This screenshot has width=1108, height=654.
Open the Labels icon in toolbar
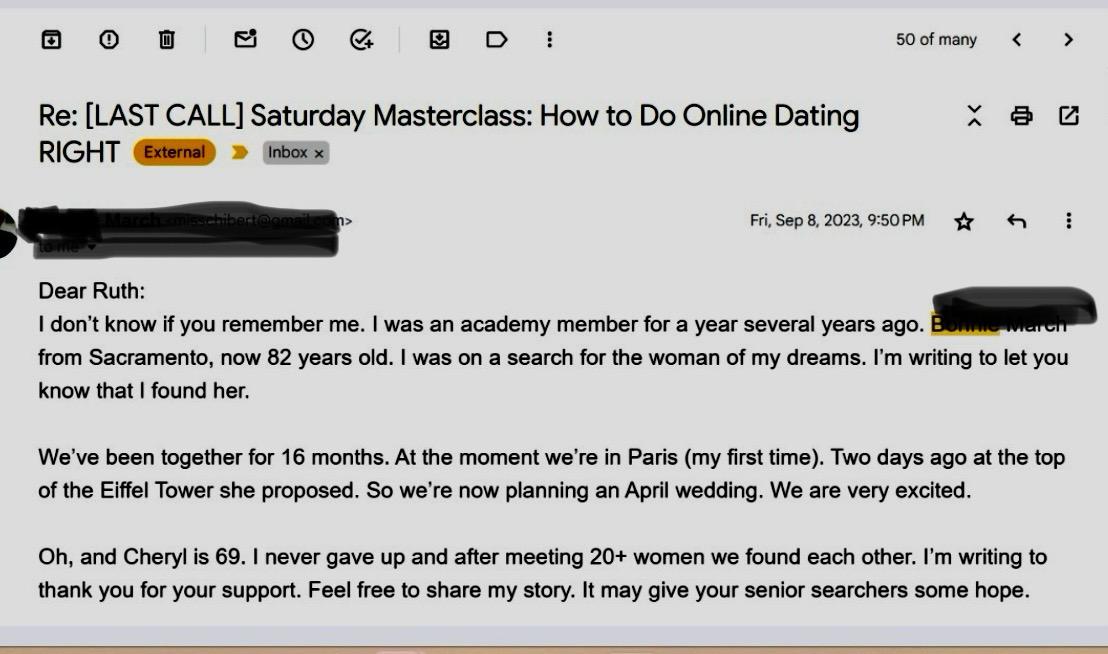[x=496, y=39]
